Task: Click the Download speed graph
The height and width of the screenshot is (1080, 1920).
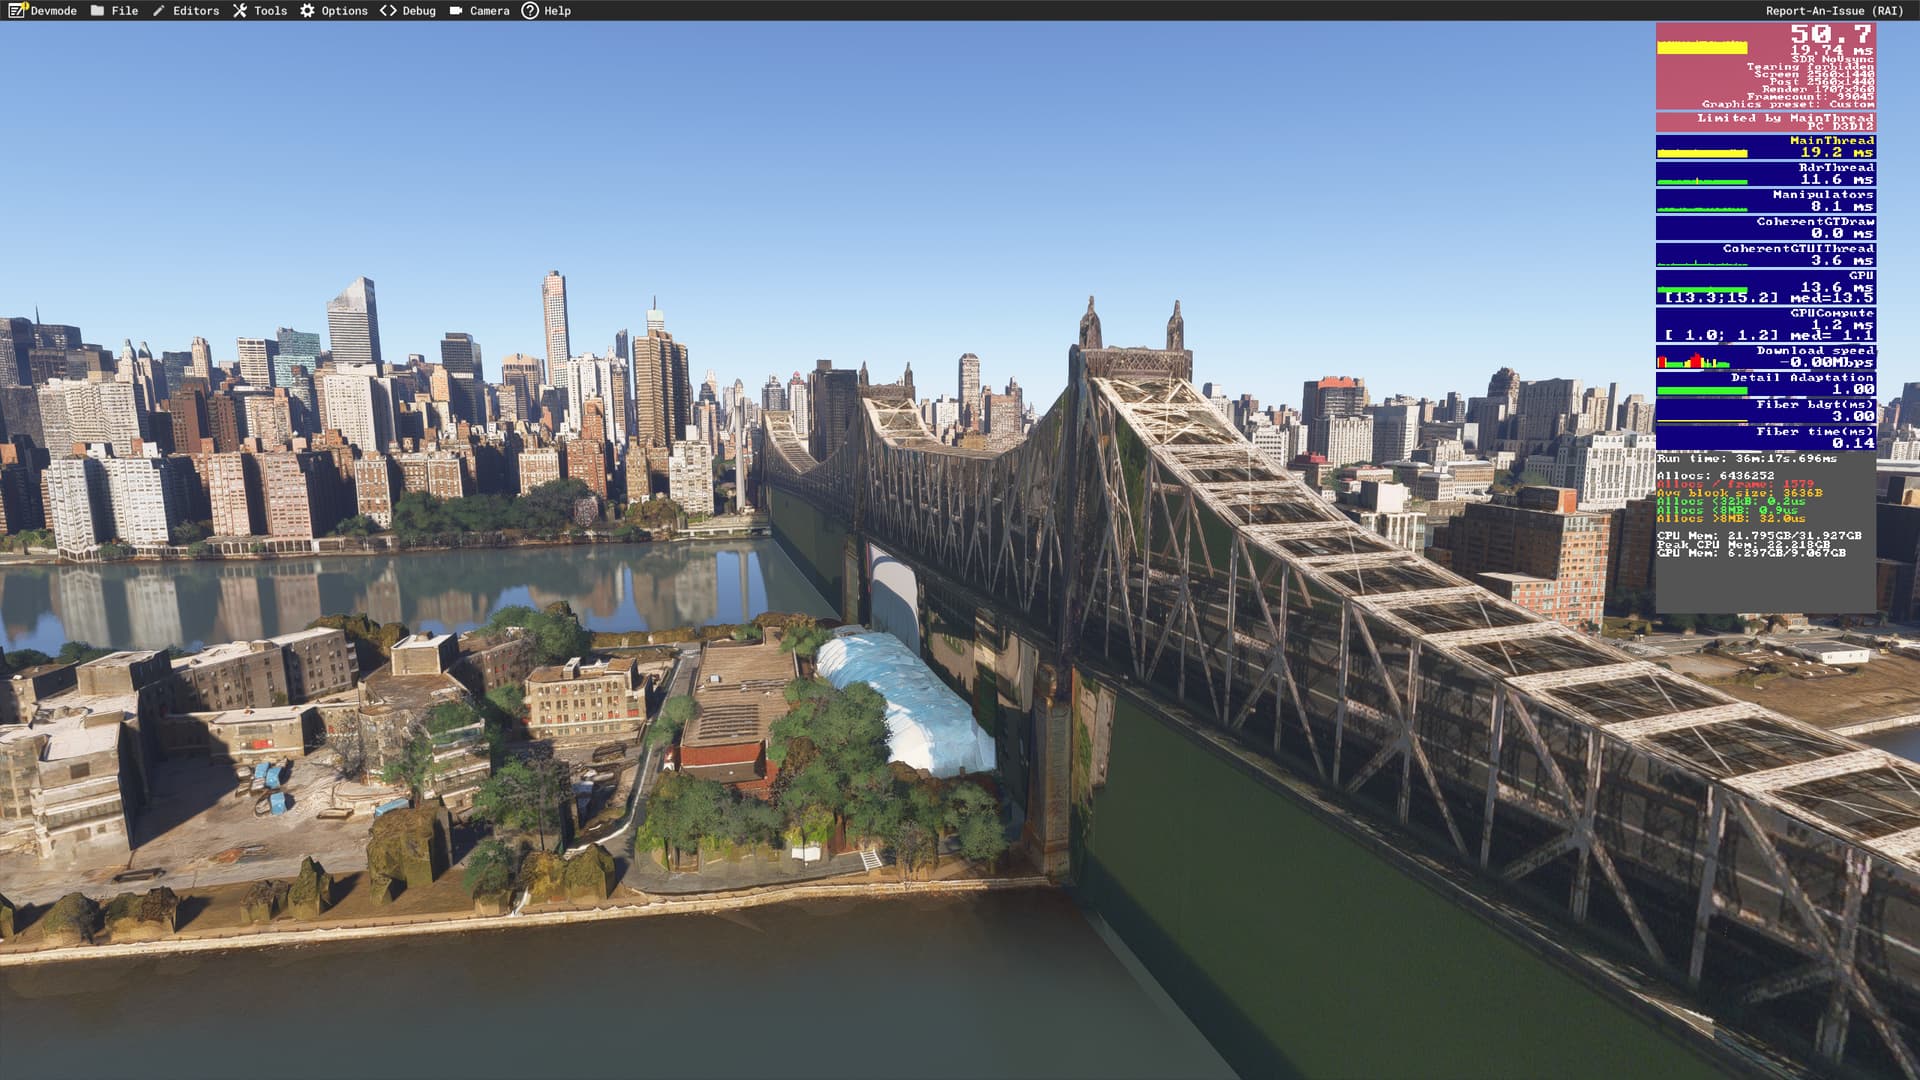Action: [1694, 361]
